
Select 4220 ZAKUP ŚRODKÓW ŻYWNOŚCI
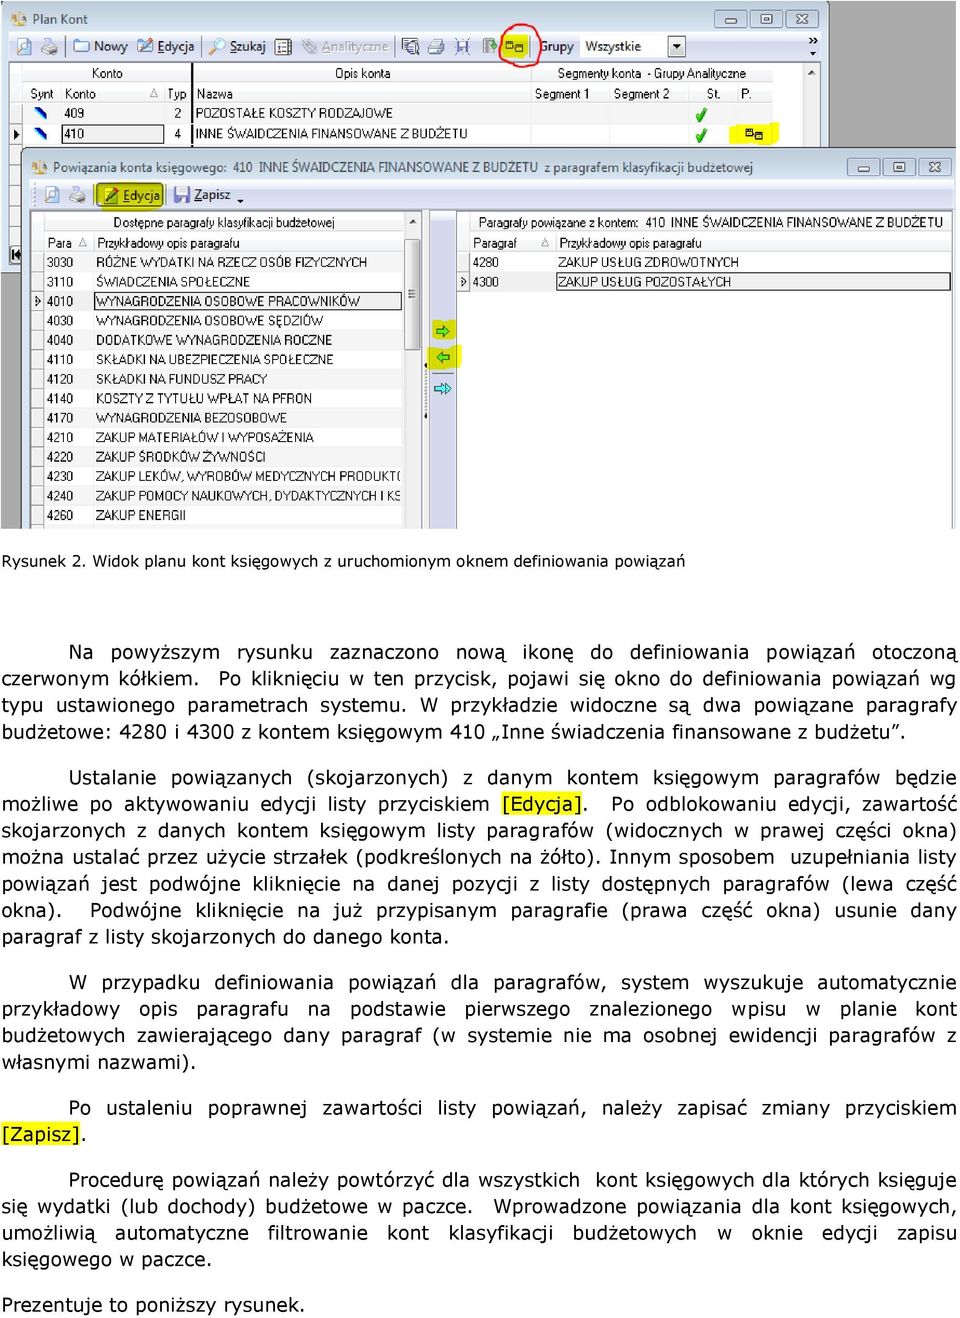click(223, 457)
